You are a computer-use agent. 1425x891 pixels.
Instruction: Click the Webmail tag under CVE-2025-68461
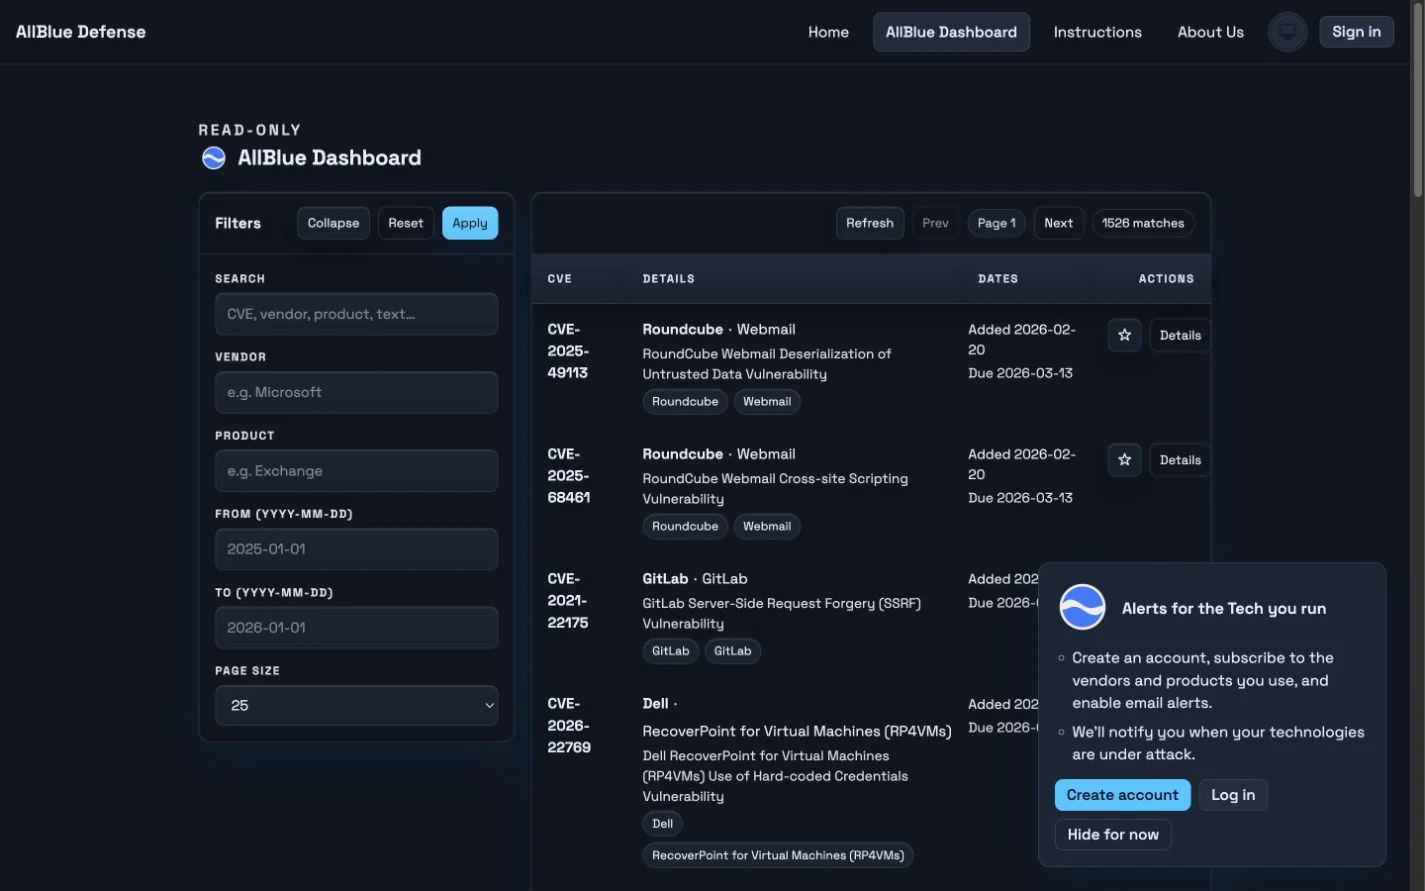[x=767, y=526]
